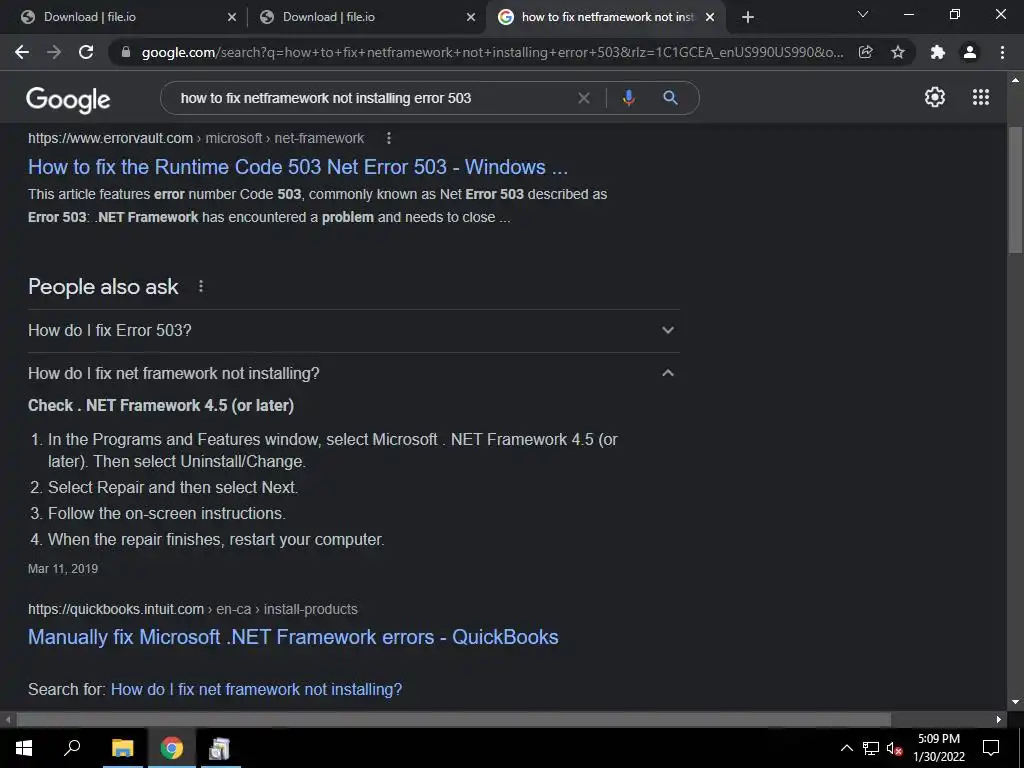Share this page from address bar
Screen dimensions: 1024x768
[x=865, y=52]
